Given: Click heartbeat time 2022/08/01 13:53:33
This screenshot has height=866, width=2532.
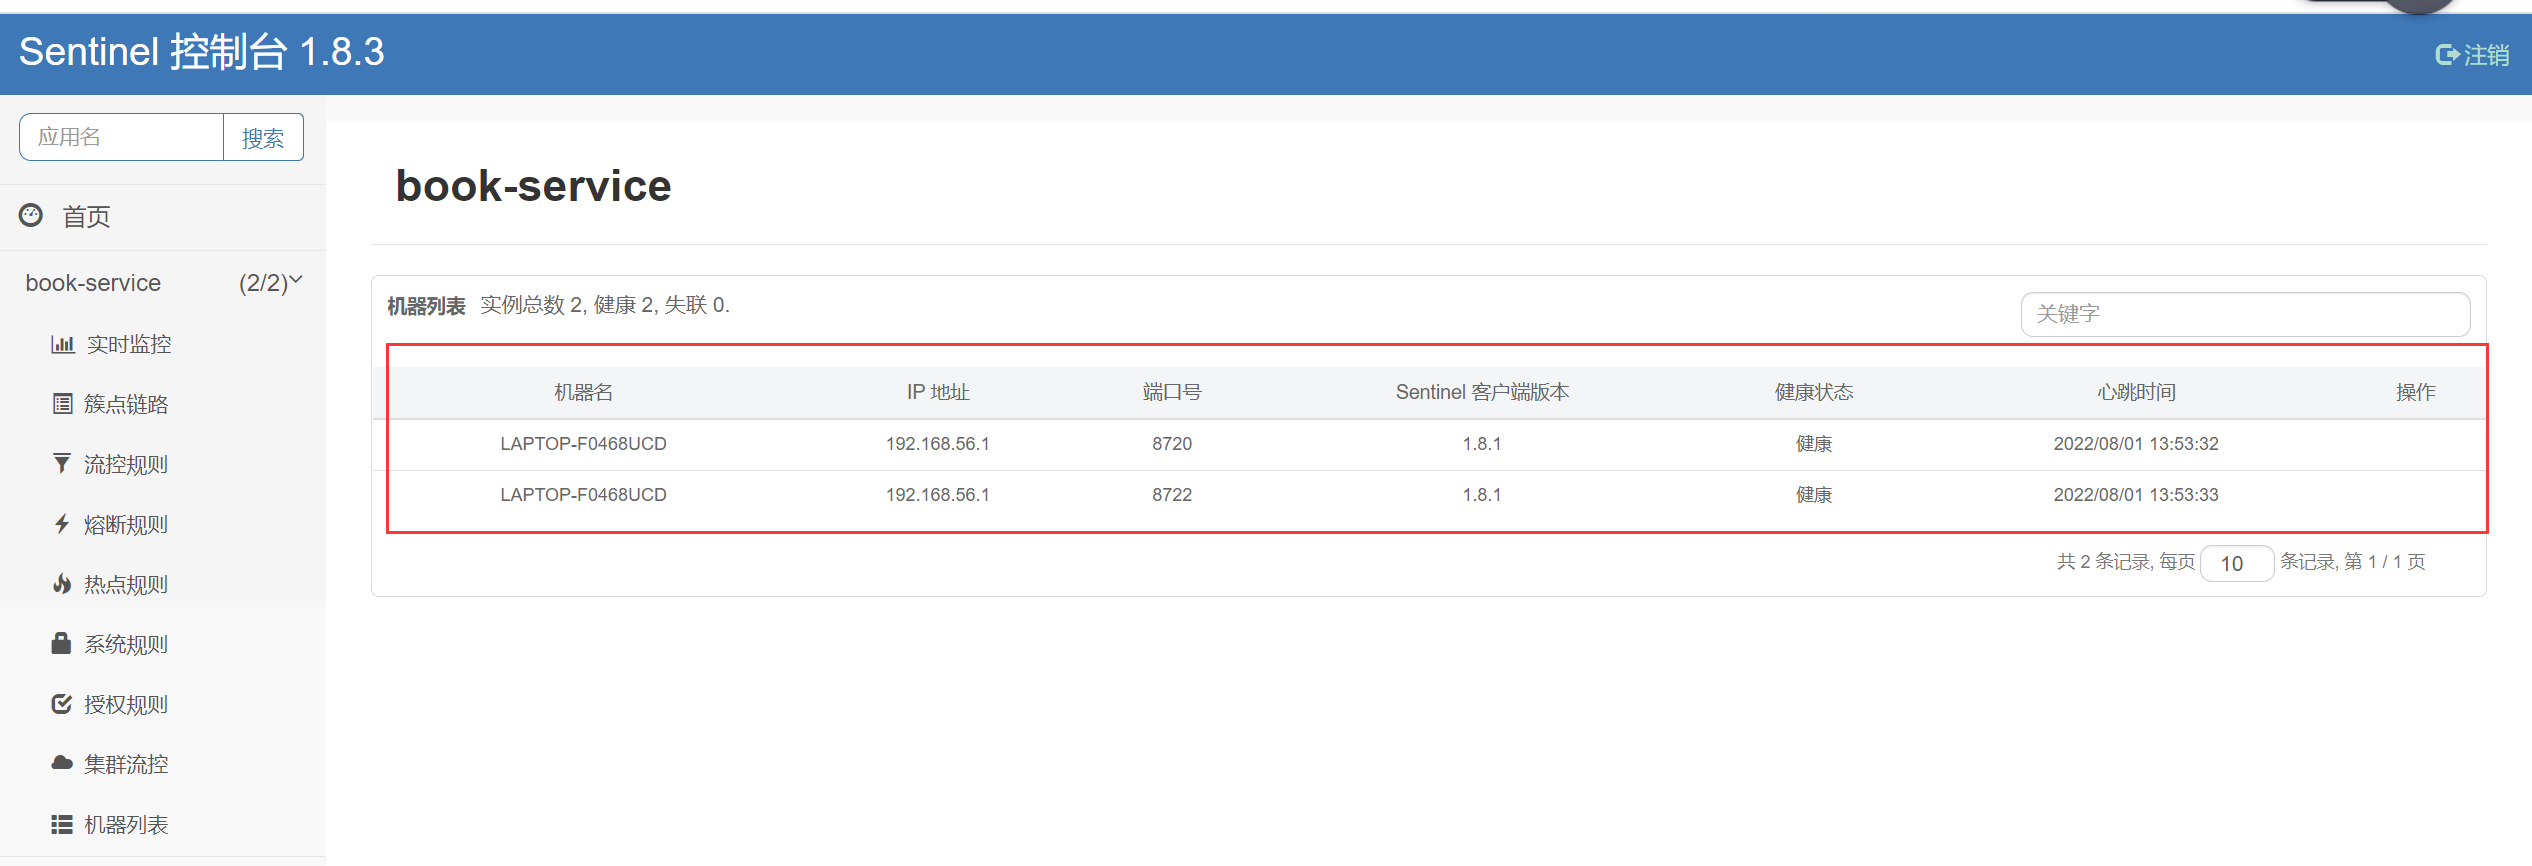Looking at the screenshot, I should pyautogui.click(x=2136, y=495).
